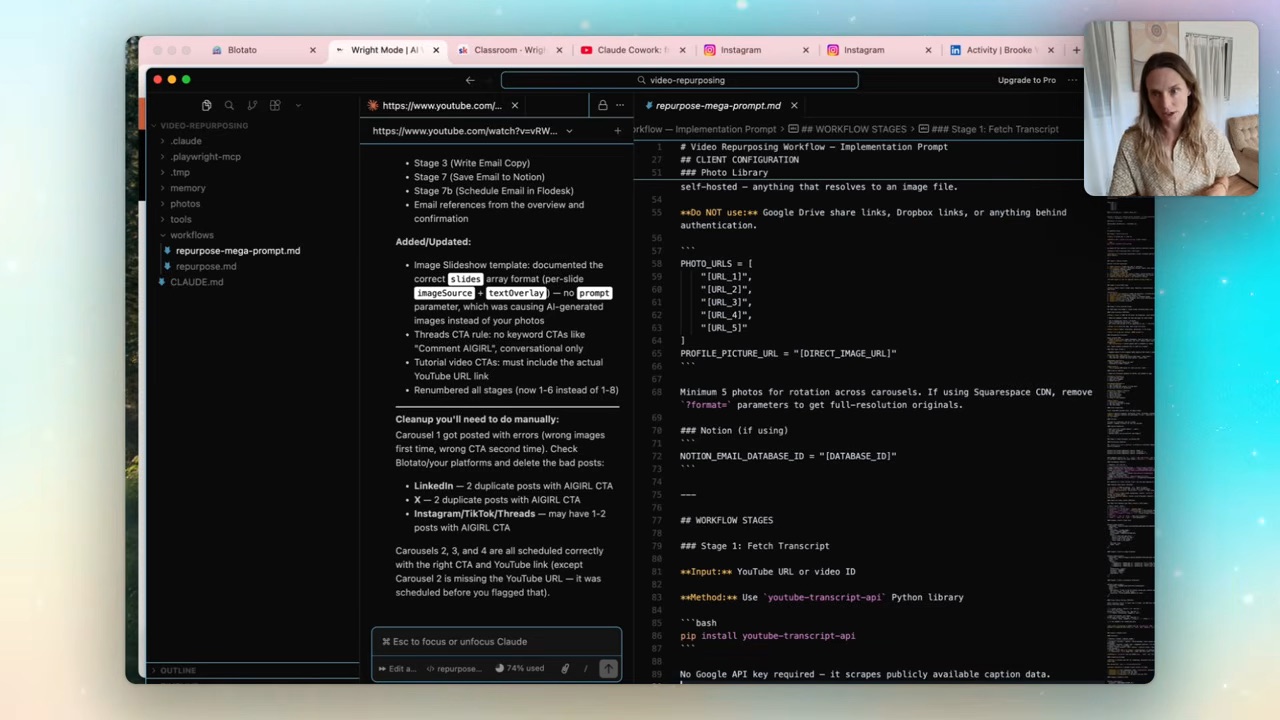Send the message with the up-arrow button

[x=608, y=668]
